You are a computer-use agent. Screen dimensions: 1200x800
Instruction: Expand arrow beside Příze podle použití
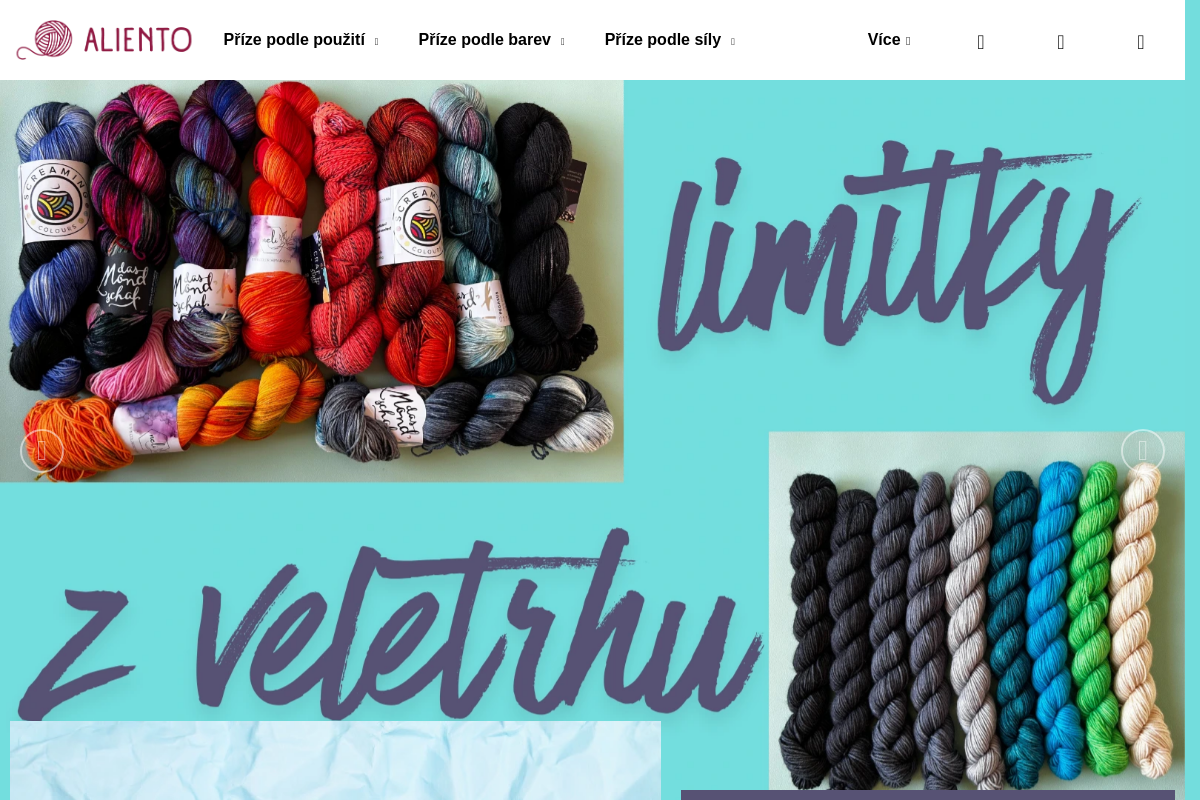[x=376, y=42]
